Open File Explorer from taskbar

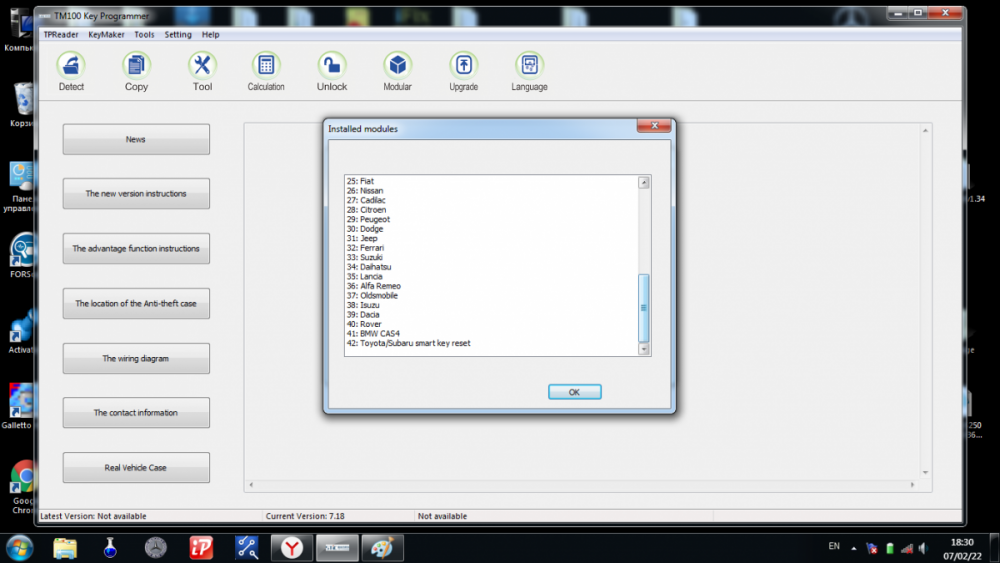[x=65, y=548]
